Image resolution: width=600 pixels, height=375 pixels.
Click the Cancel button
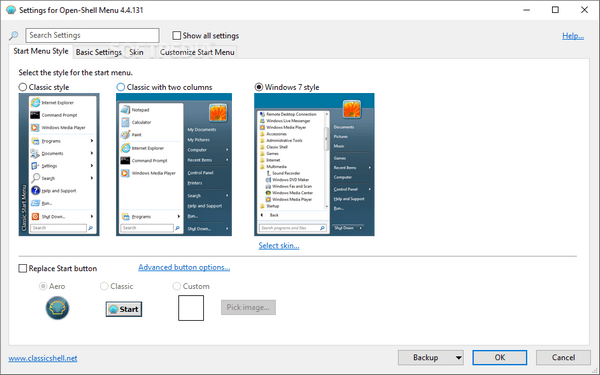pyautogui.click(x=563, y=357)
